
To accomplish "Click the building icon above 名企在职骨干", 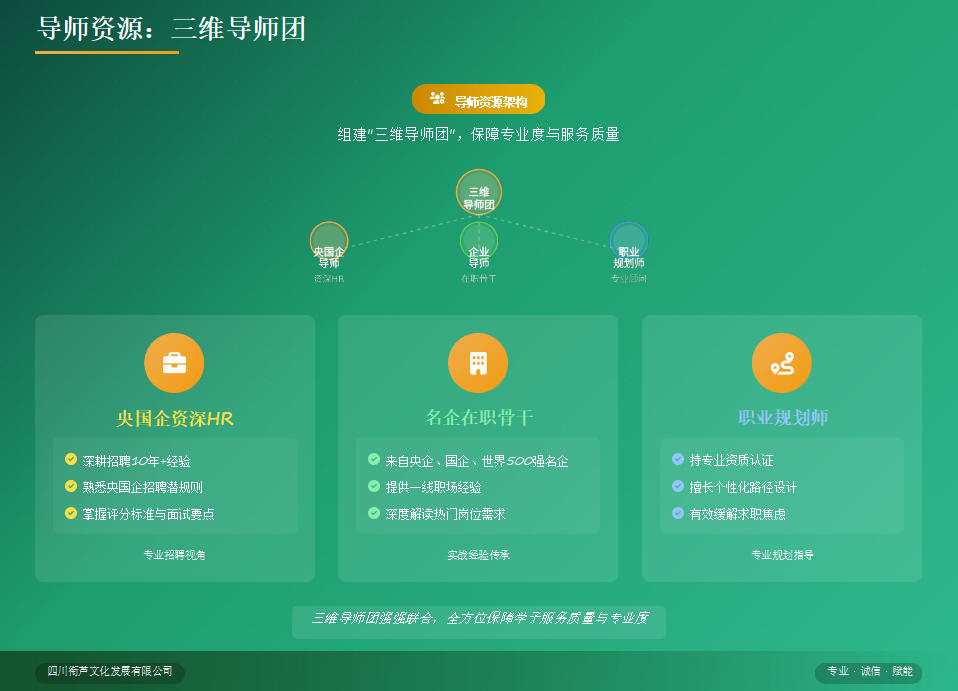I will [478, 363].
